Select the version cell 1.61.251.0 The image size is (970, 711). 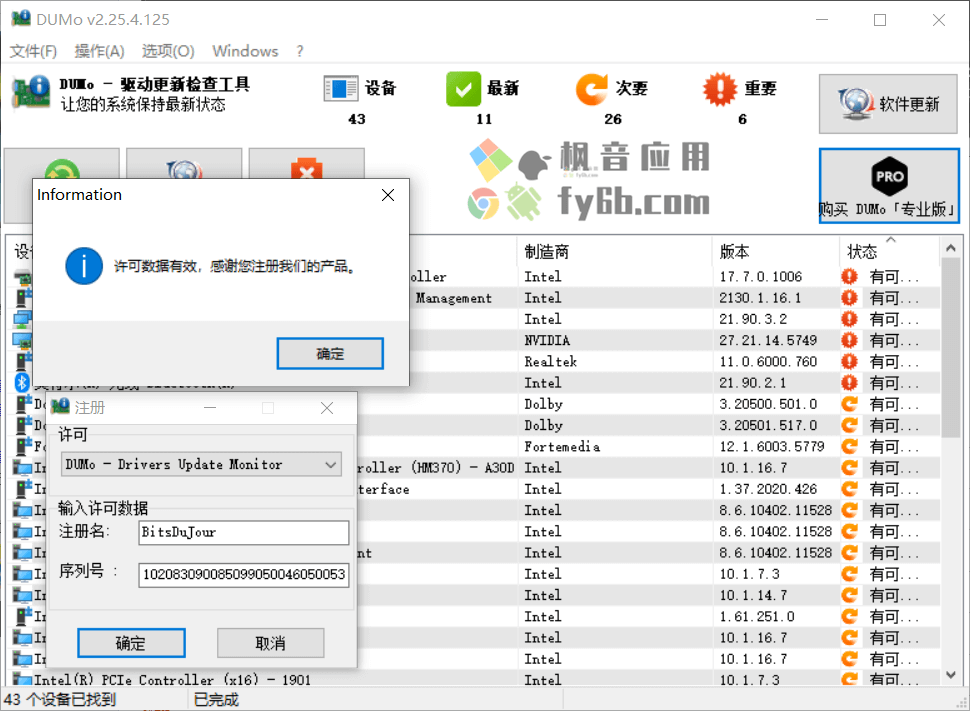click(x=757, y=616)
